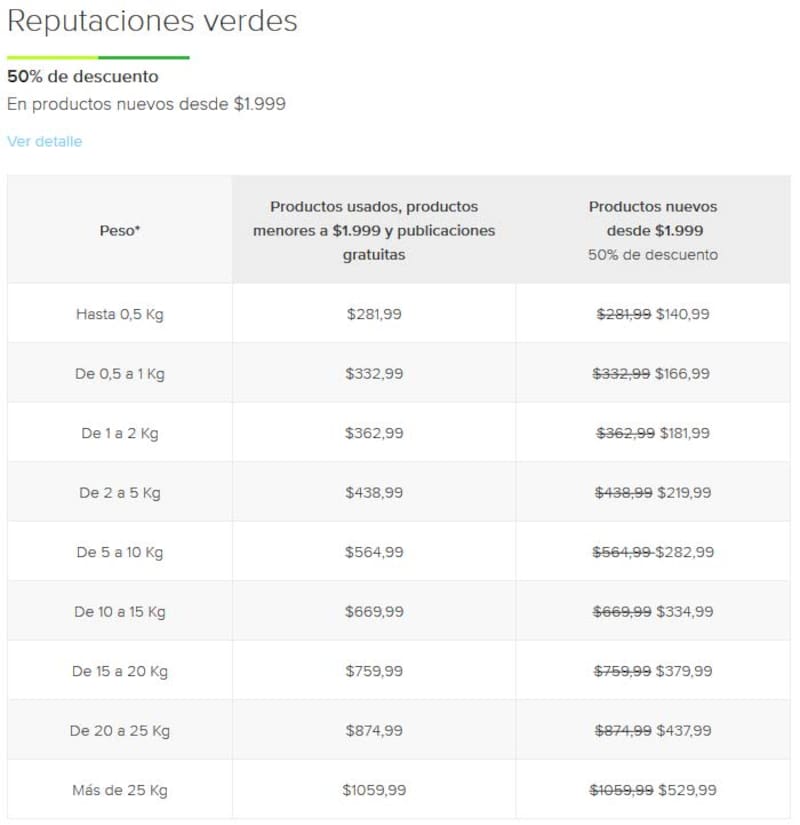Click the $281,99 used-products price
This screenshot has height=825, width=800.
(x=374, y=314)
